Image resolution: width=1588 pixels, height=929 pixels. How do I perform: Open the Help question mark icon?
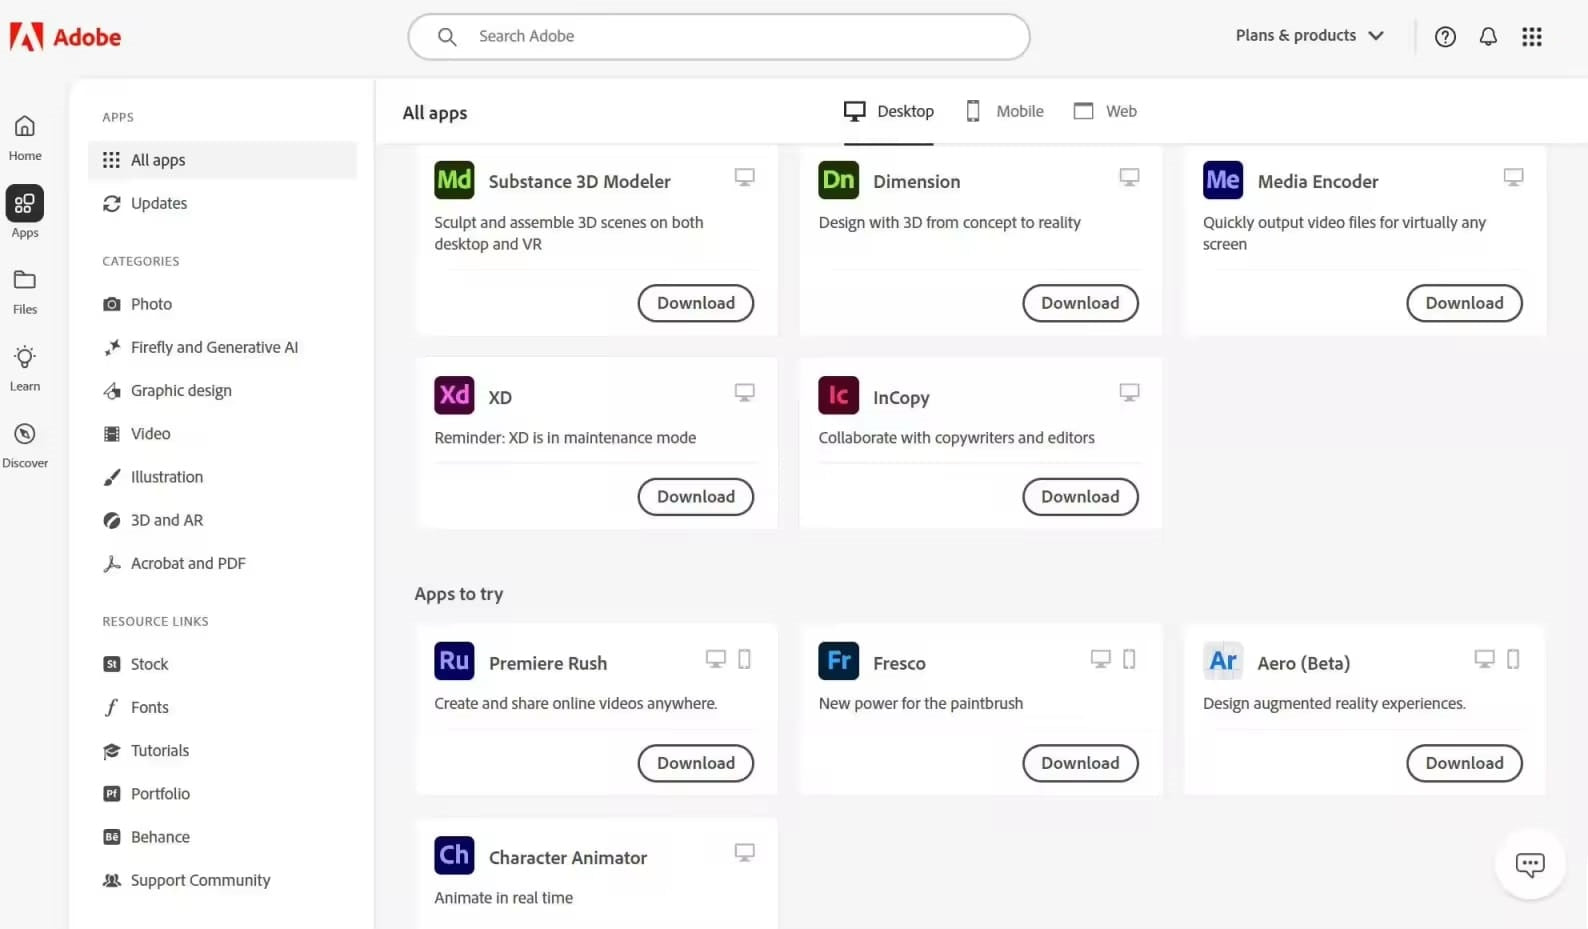(x=1445, y=37)
